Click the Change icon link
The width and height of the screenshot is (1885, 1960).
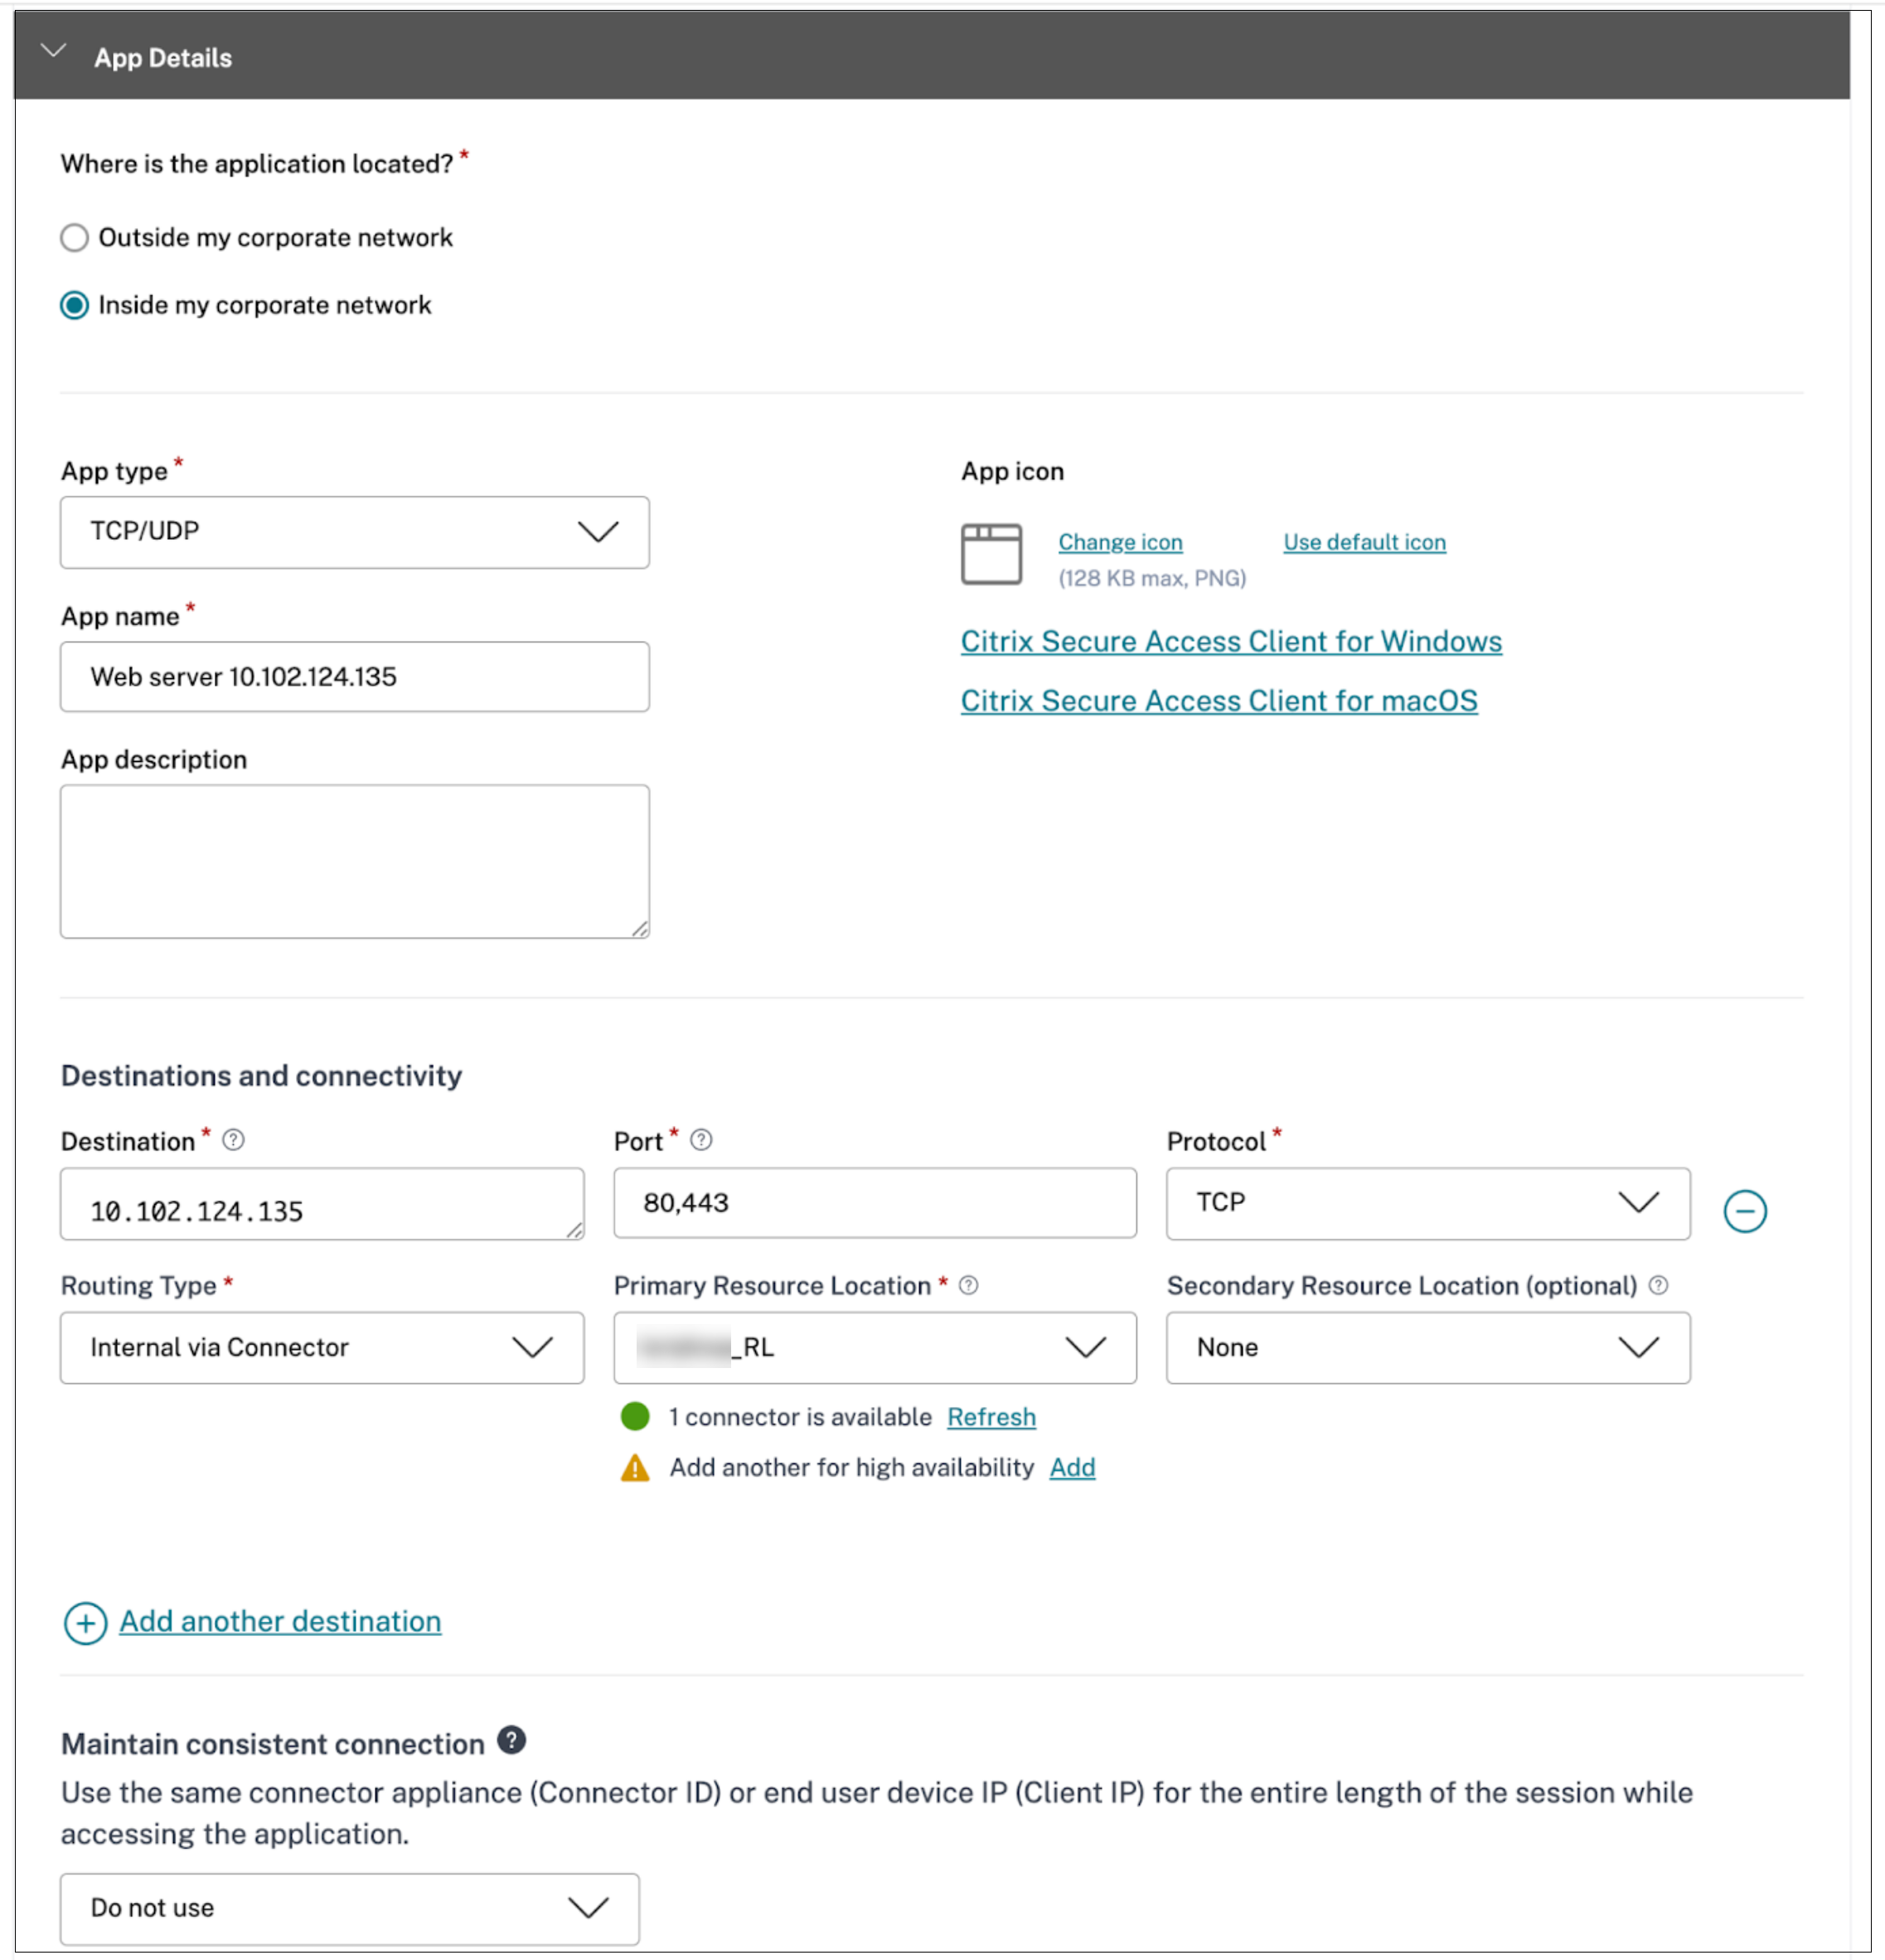1120,542
